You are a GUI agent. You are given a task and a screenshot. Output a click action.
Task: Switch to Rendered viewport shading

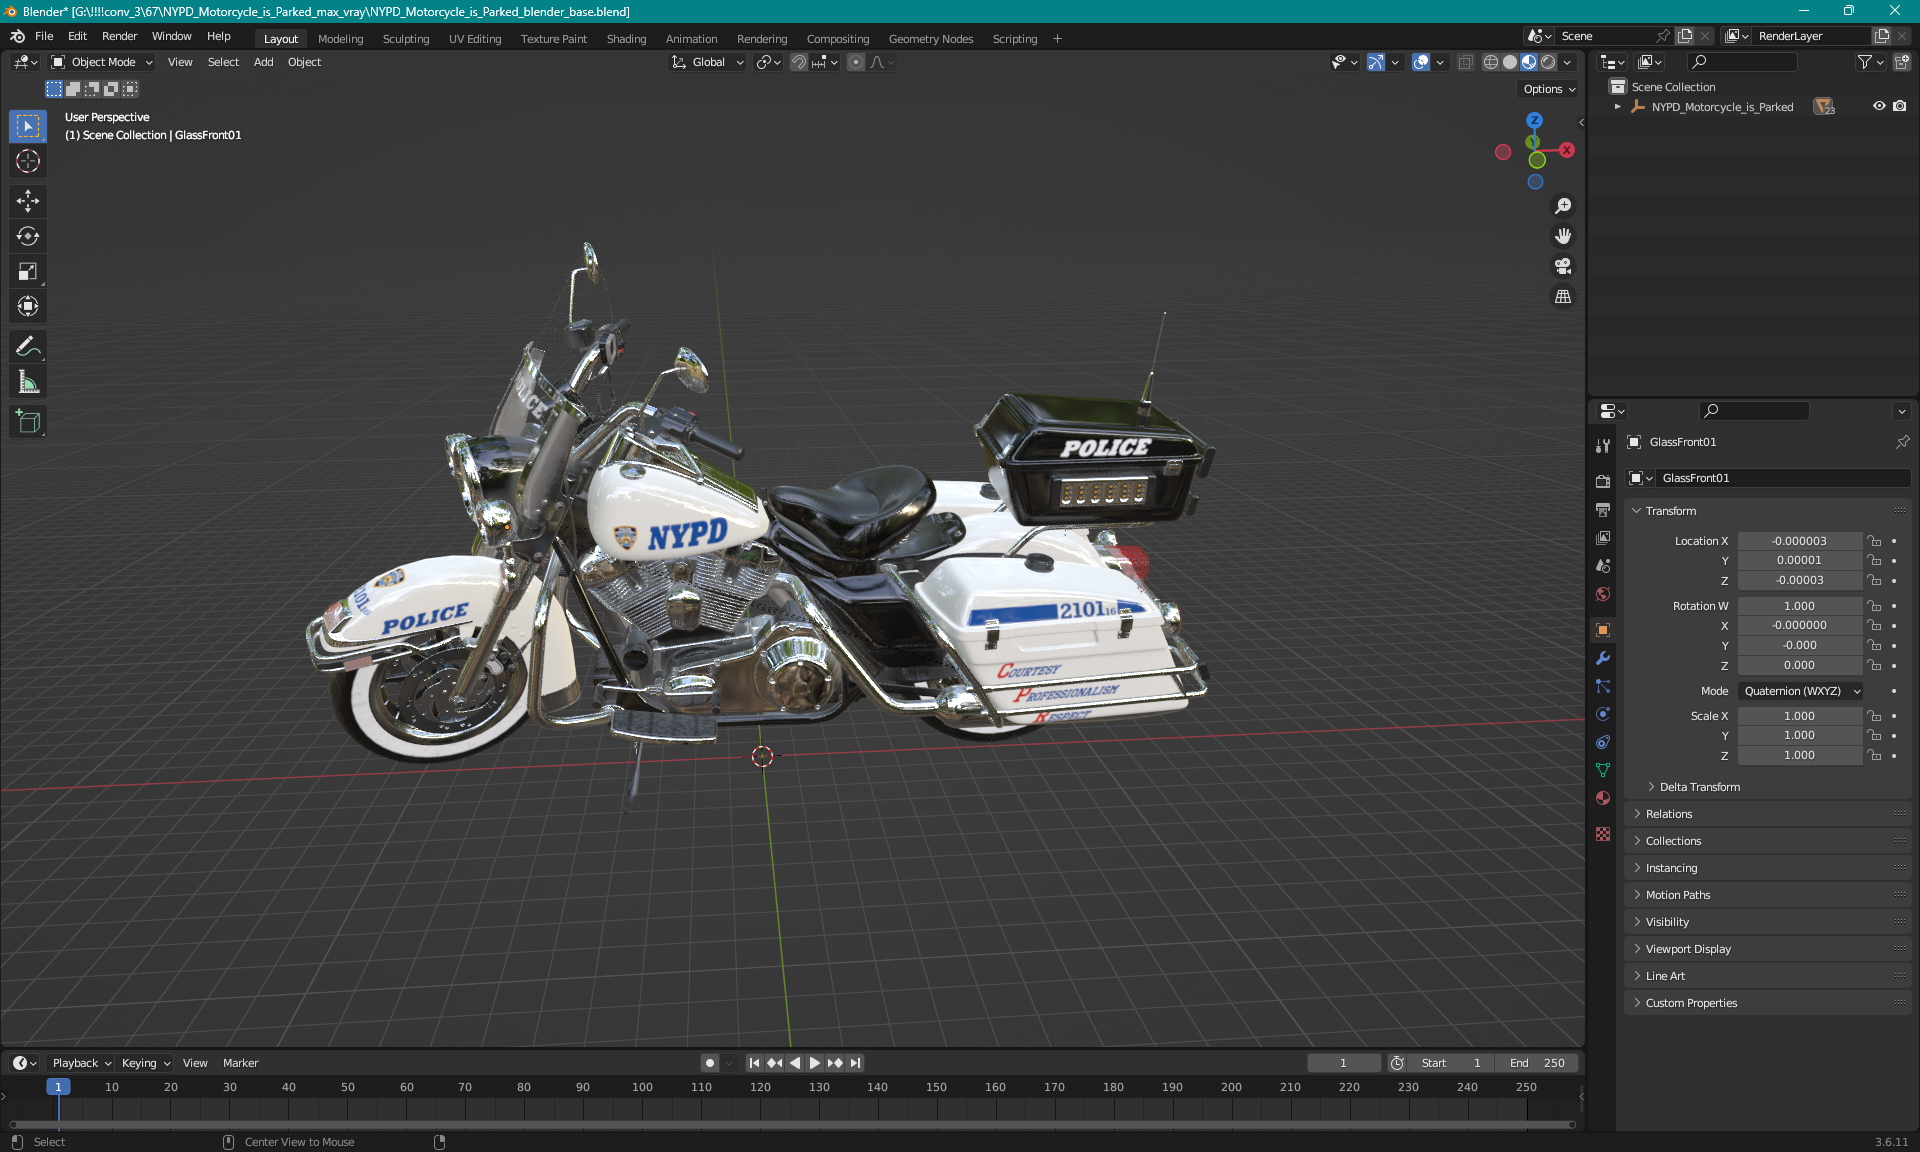[x=1548, y=62]
